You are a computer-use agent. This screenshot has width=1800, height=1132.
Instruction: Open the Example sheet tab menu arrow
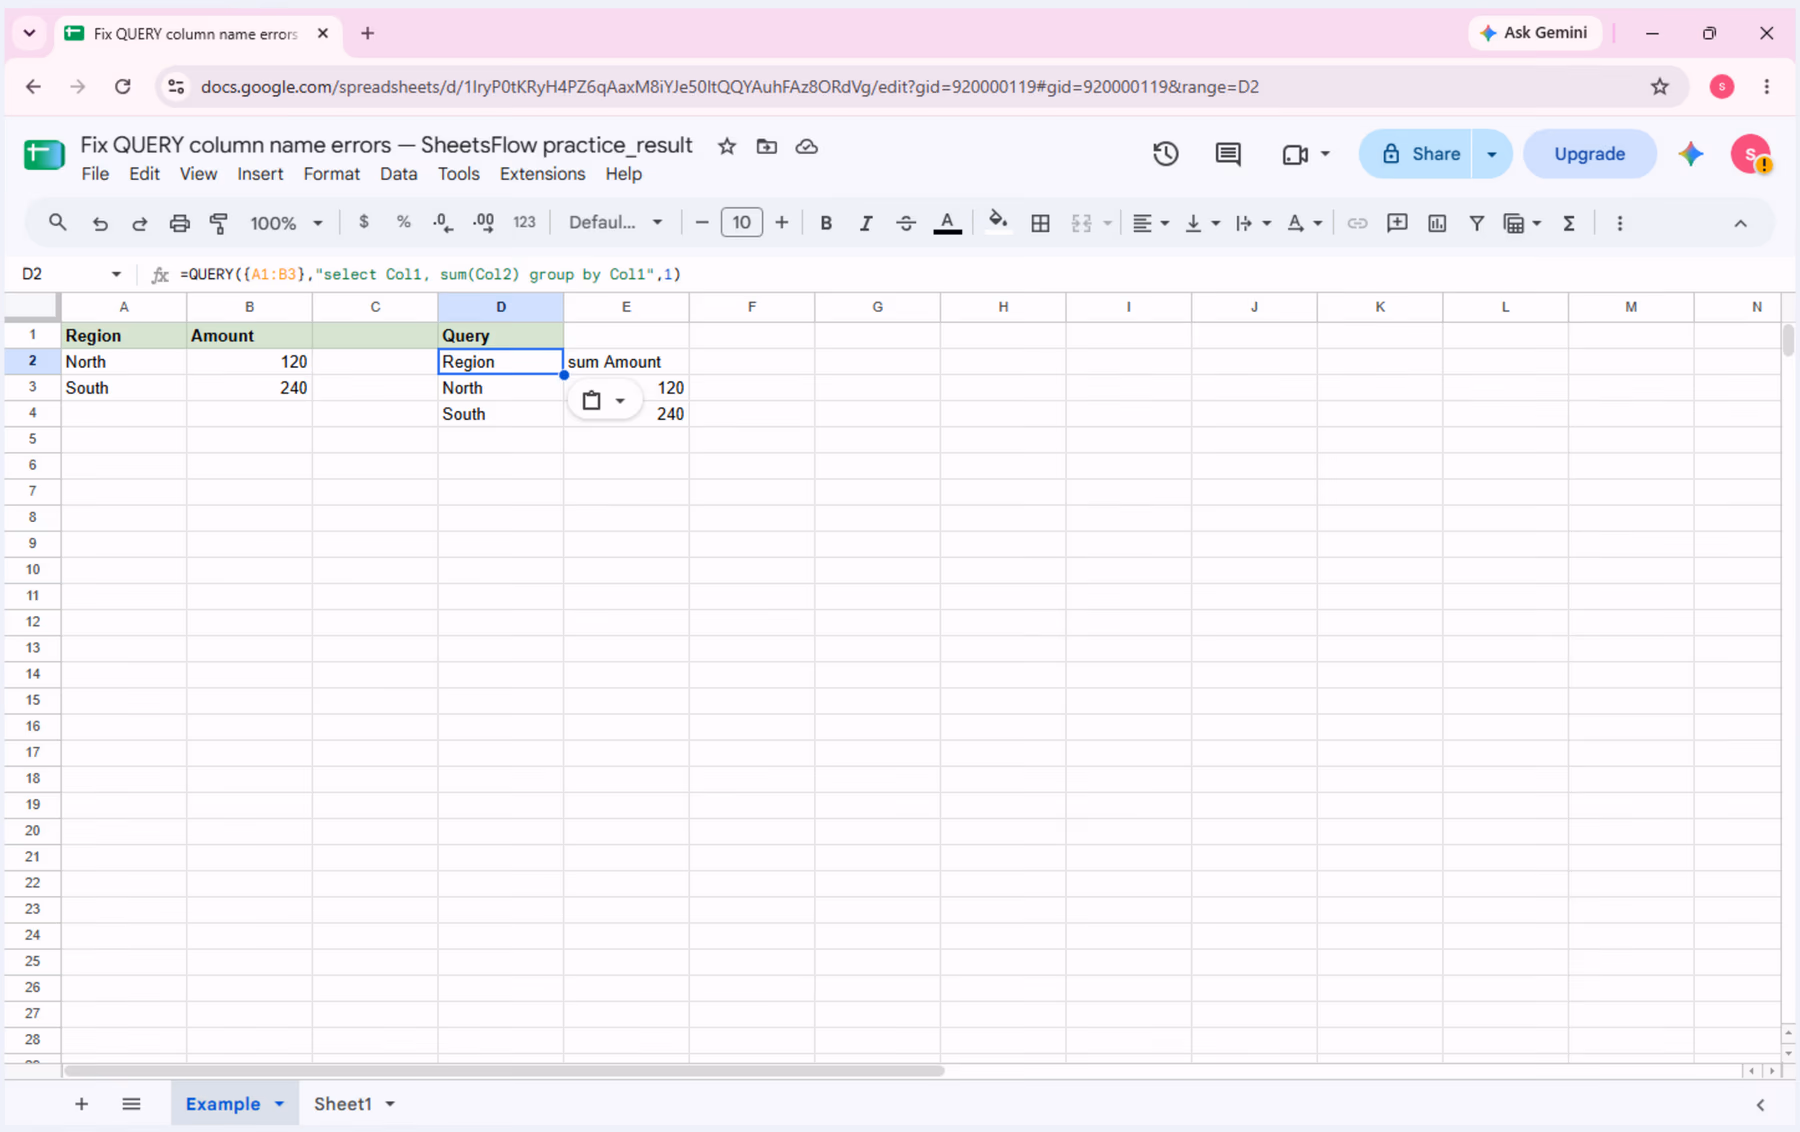click(x=280, y=1104)
